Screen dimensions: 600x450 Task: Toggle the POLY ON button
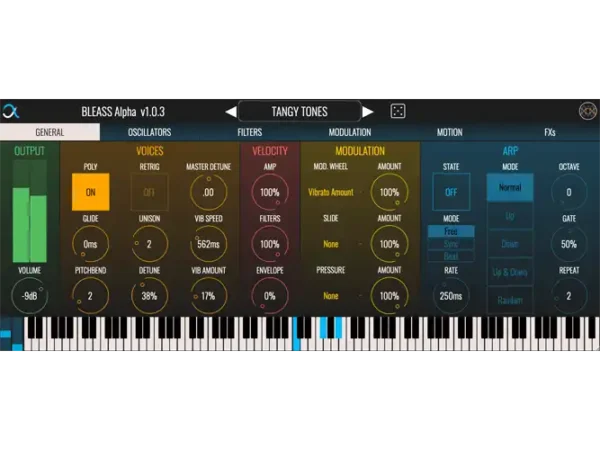91,192
